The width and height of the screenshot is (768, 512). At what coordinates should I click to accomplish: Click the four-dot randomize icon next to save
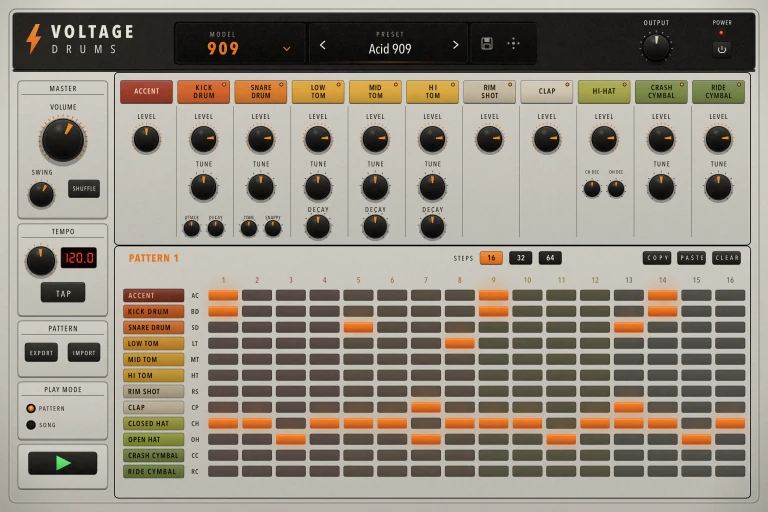[x=513, y=44]
